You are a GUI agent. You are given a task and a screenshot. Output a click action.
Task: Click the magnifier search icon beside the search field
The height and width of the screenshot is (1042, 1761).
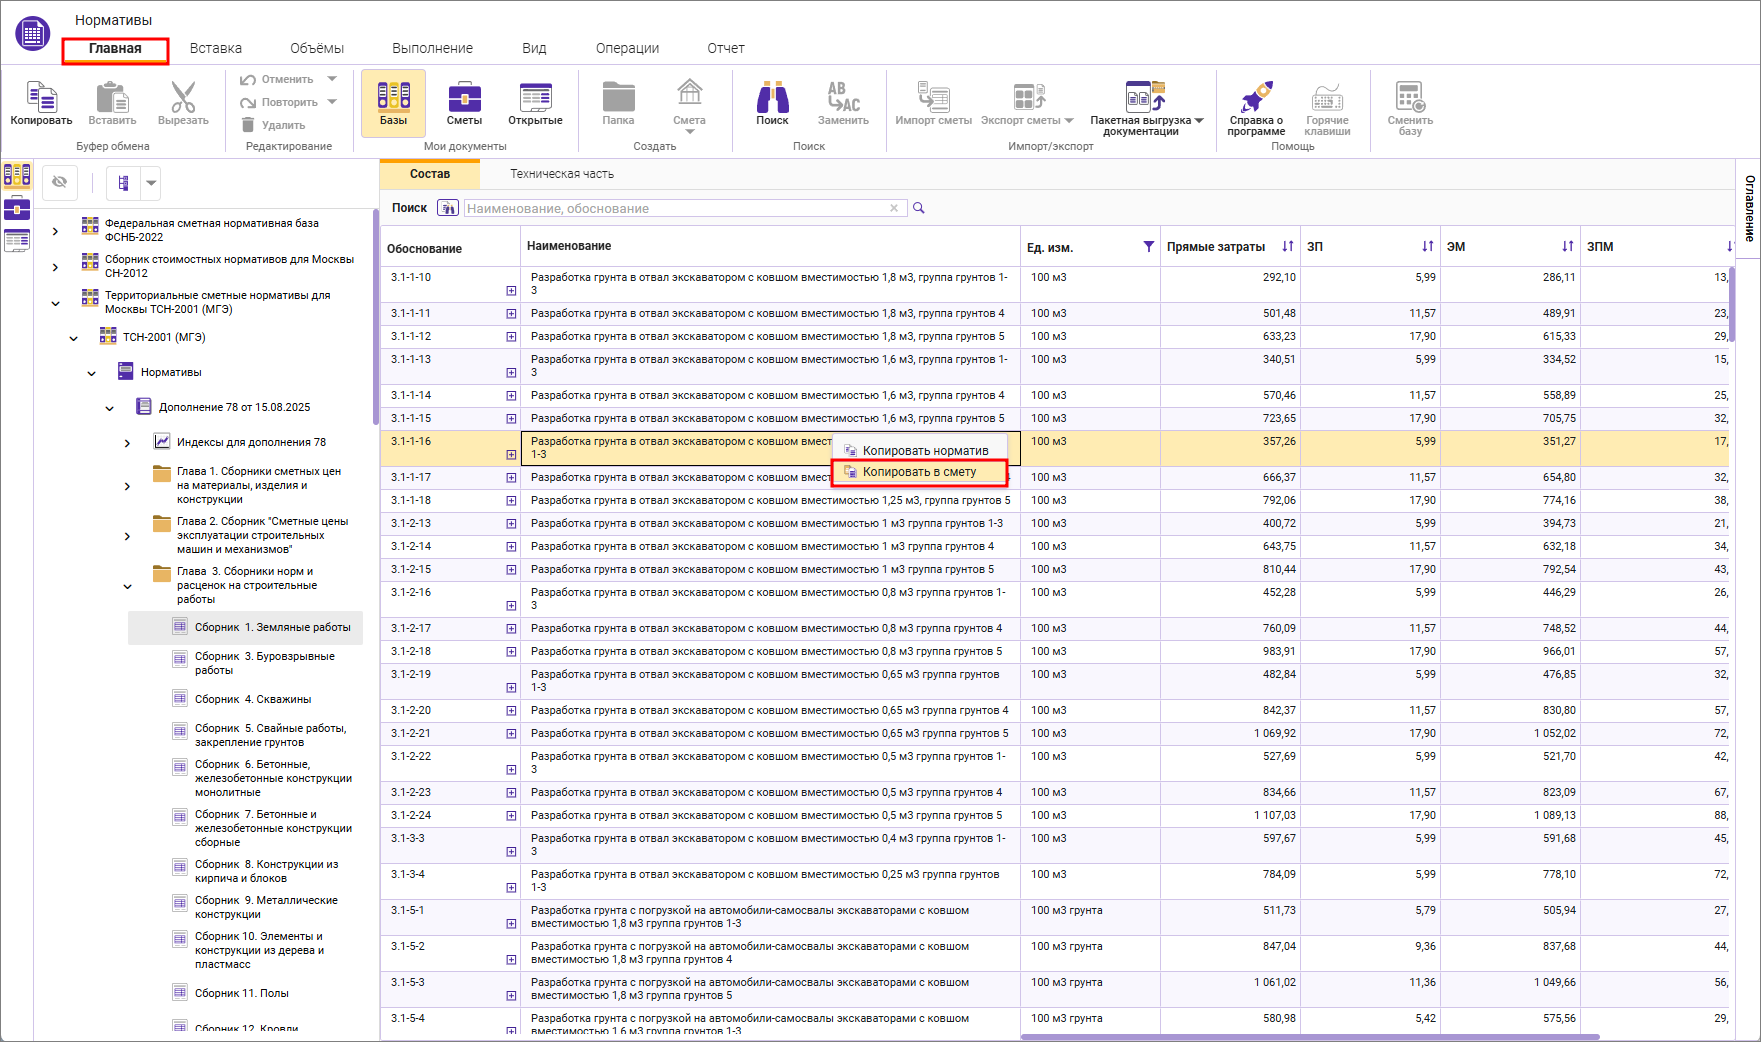[919, 208]
